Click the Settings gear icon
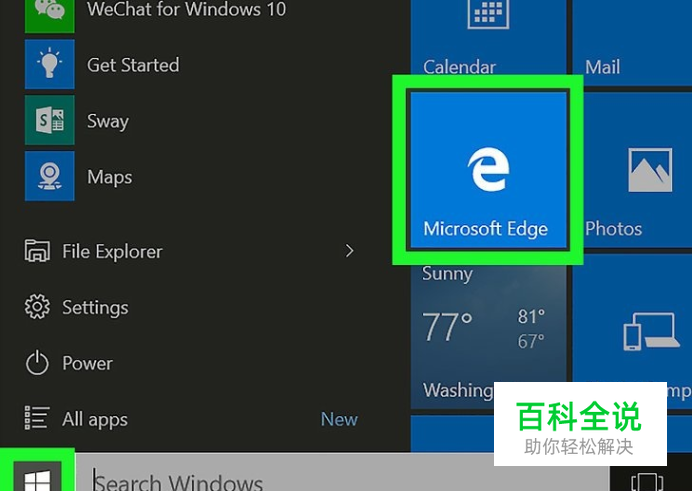 coord(37,307)
